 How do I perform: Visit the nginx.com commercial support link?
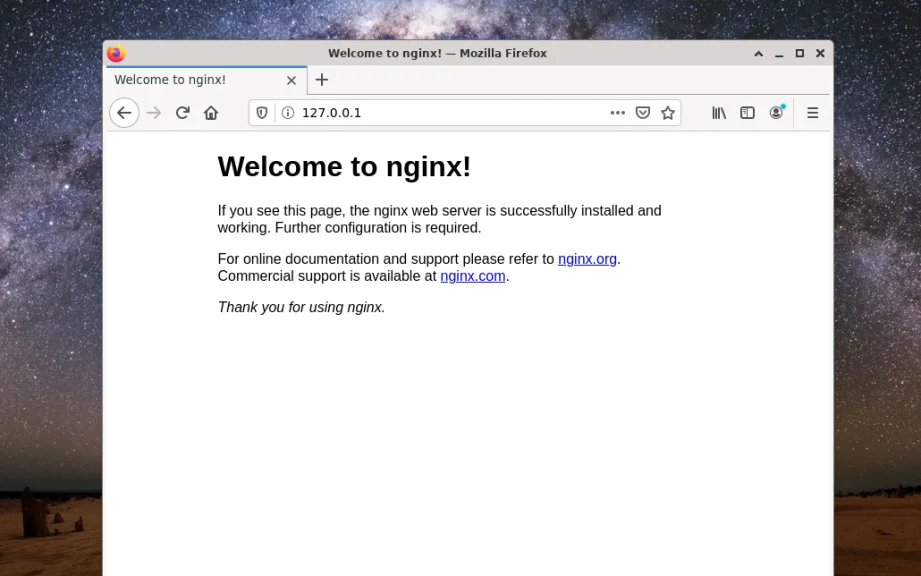pyautogui.click(x=472, y=276)
